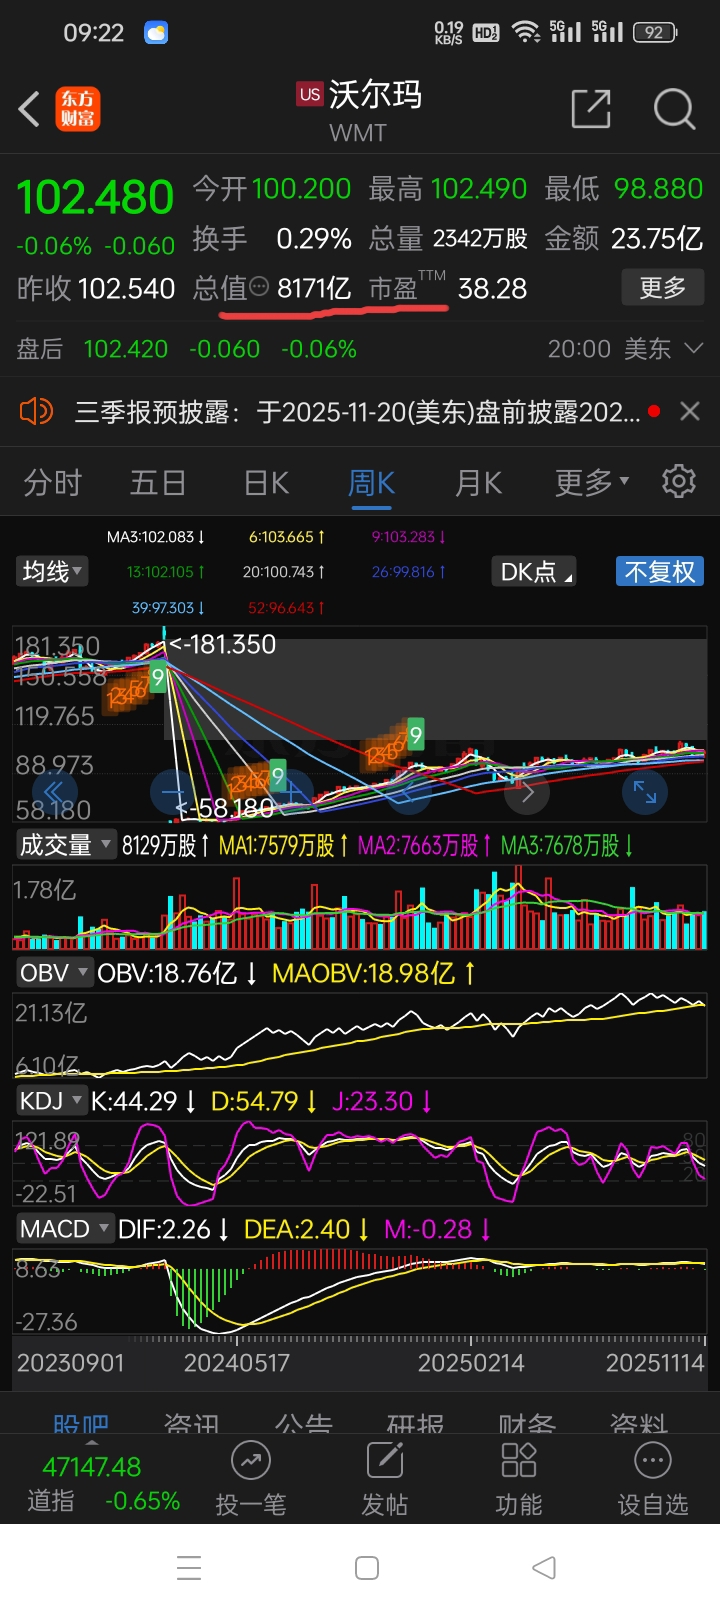Tap the battery indicator

point(655,33)
